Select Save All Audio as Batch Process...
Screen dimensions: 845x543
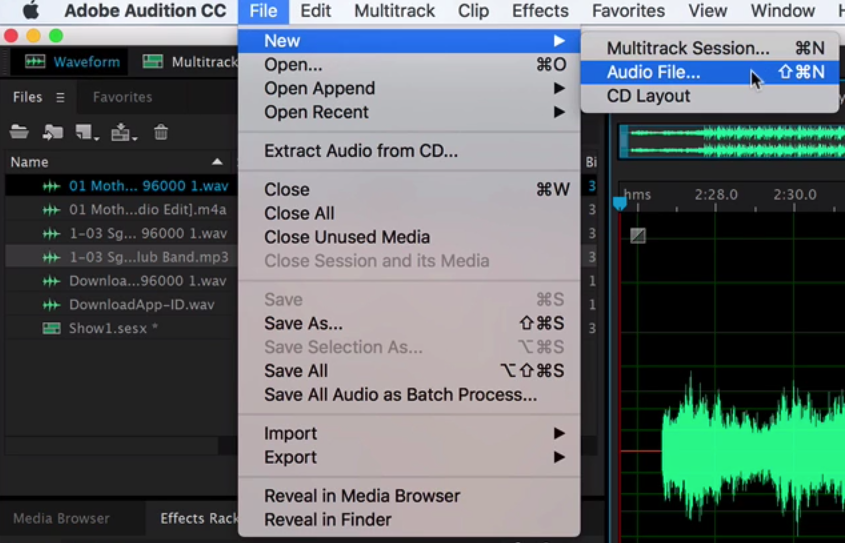pyautogui.click(x=409, y=394)
